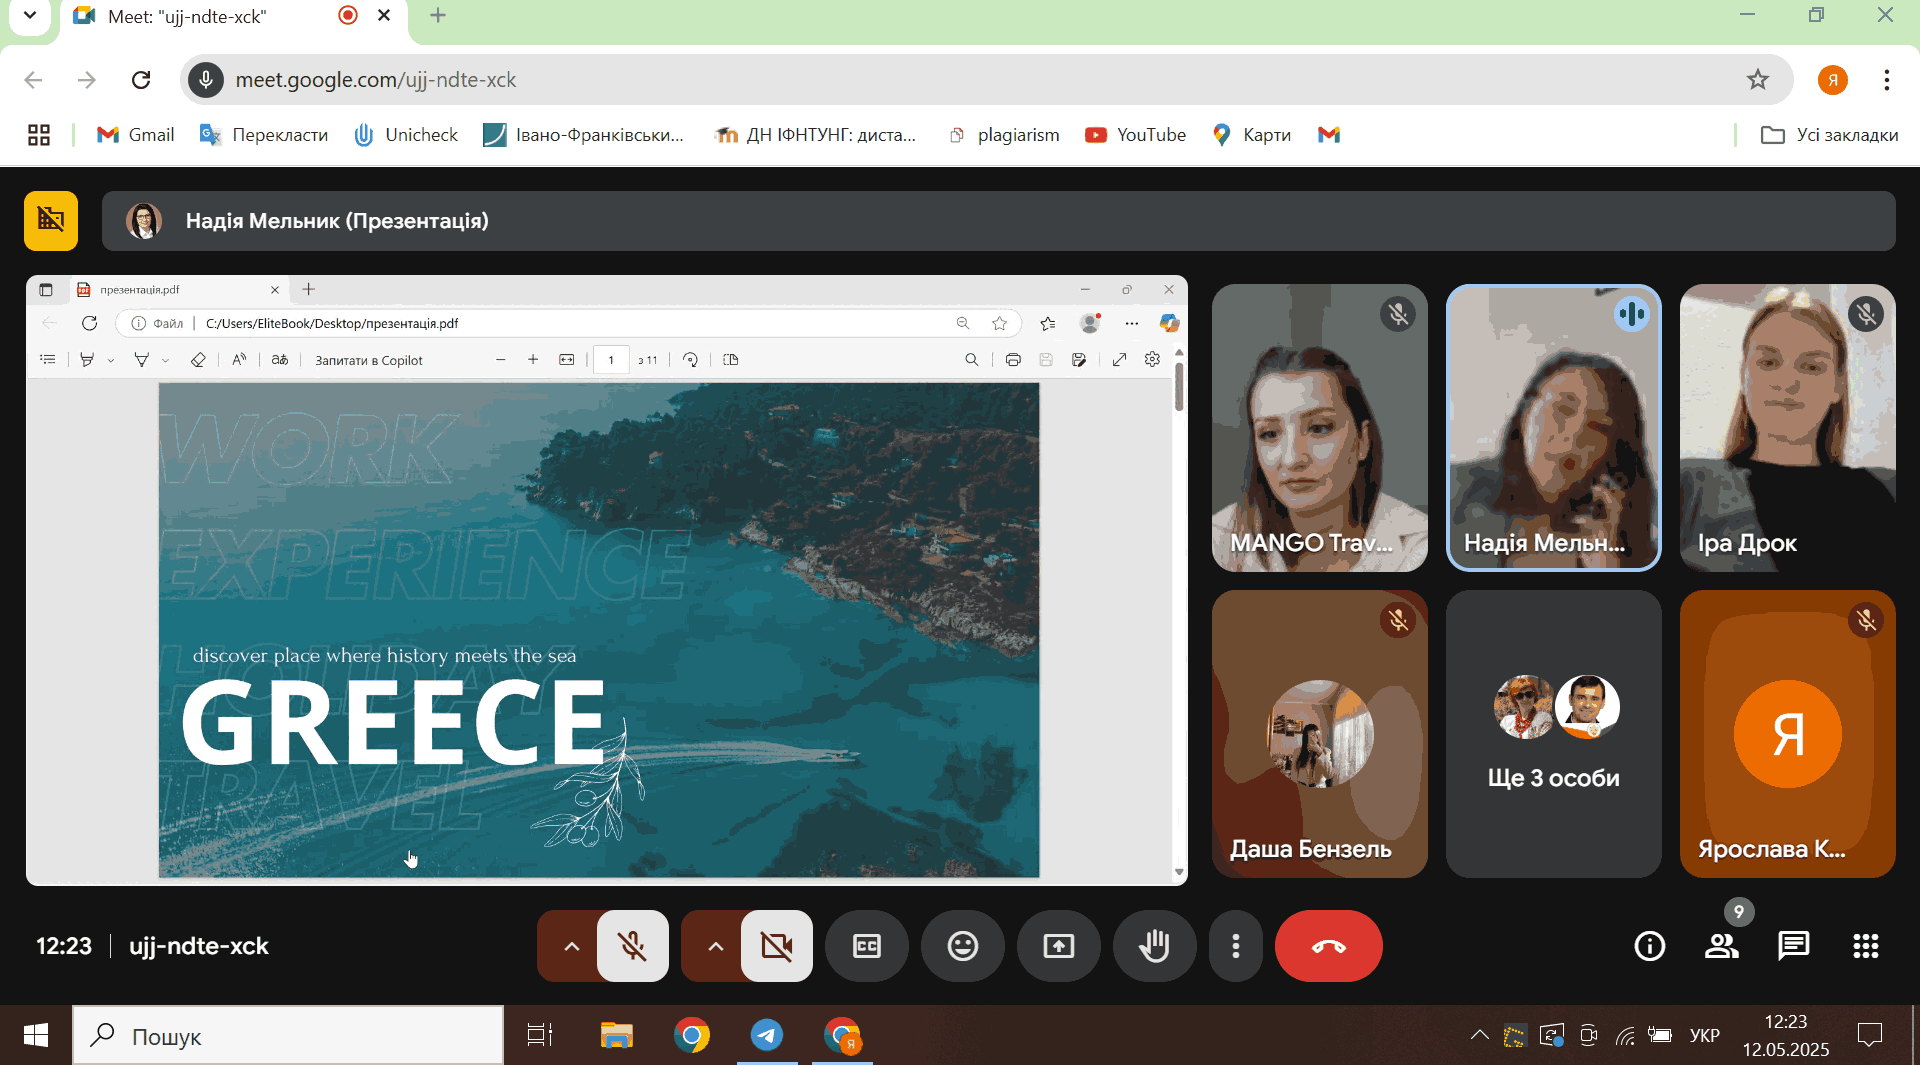
Task: Click the Пошук taskbar search box
Action: pyautogui.click(x=288, y=1036)
